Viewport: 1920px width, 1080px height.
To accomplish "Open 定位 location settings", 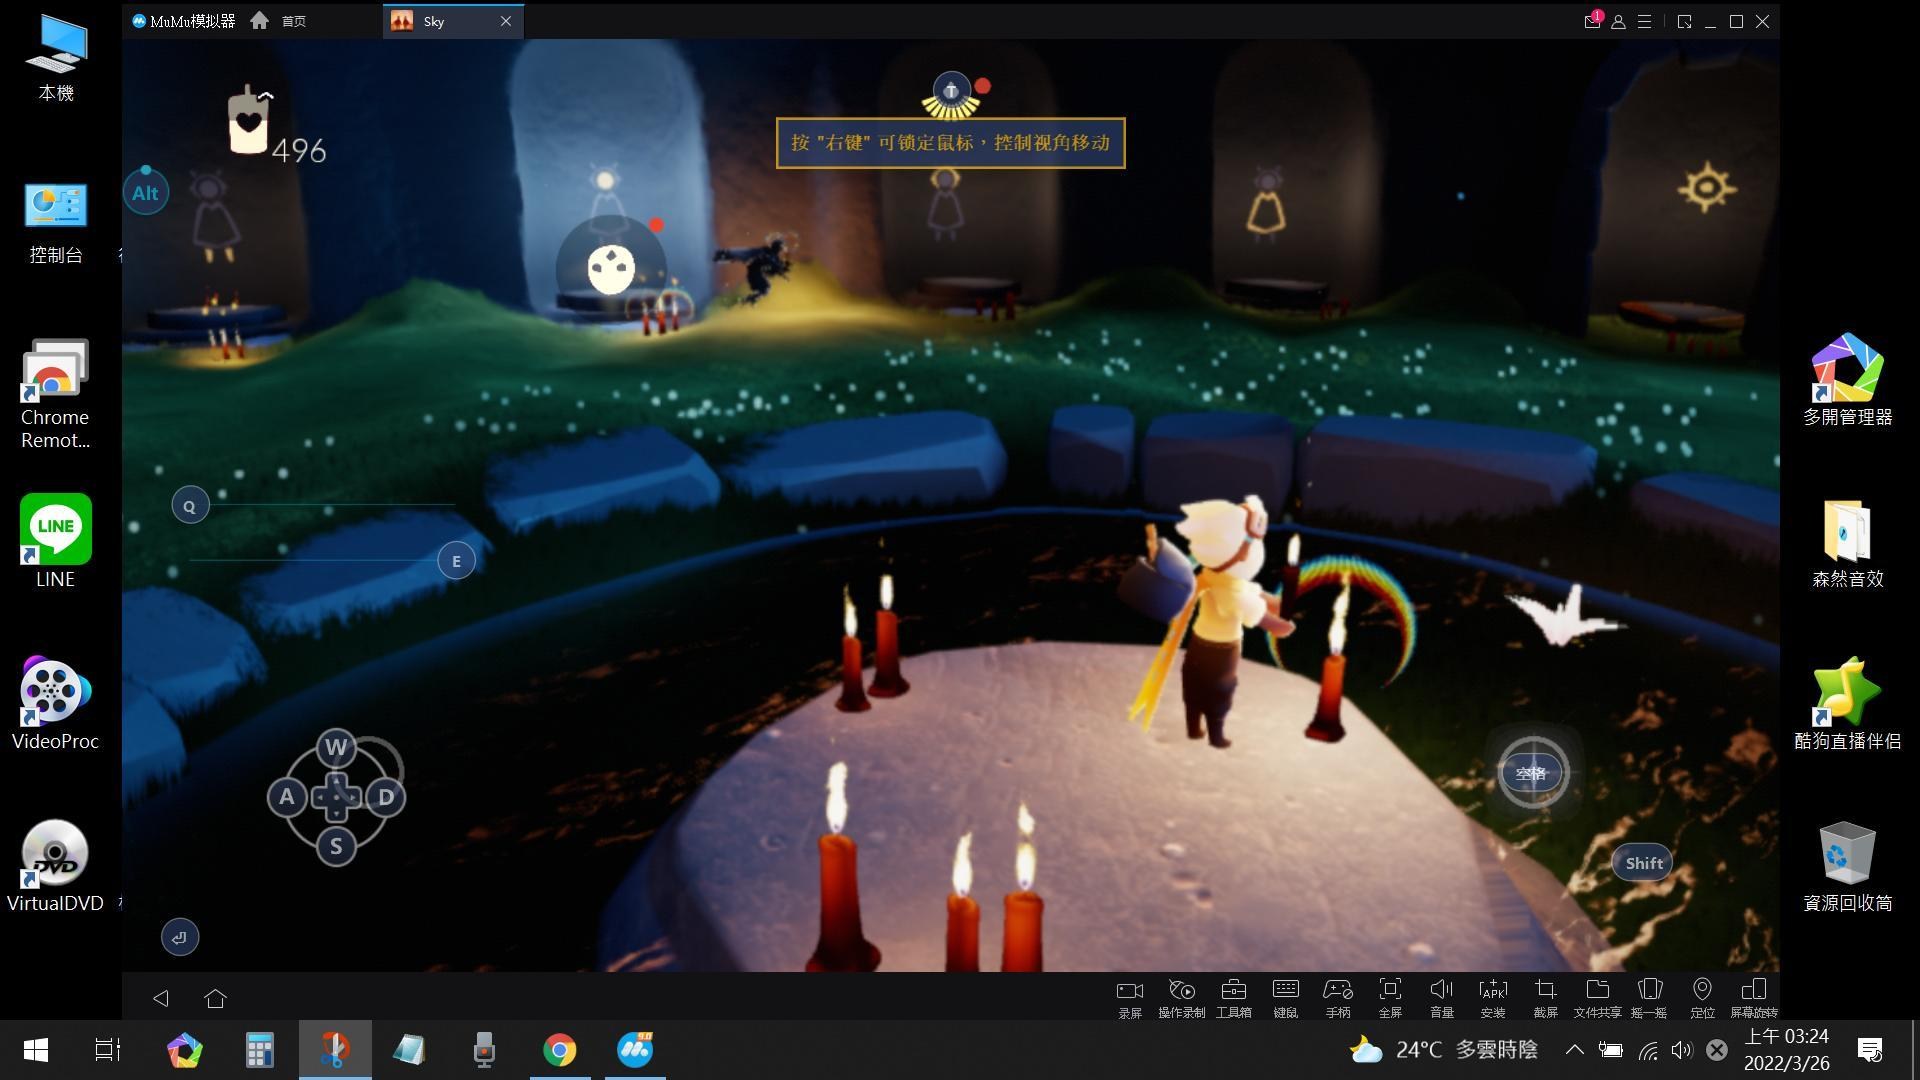I will (x=1702, y=997).
